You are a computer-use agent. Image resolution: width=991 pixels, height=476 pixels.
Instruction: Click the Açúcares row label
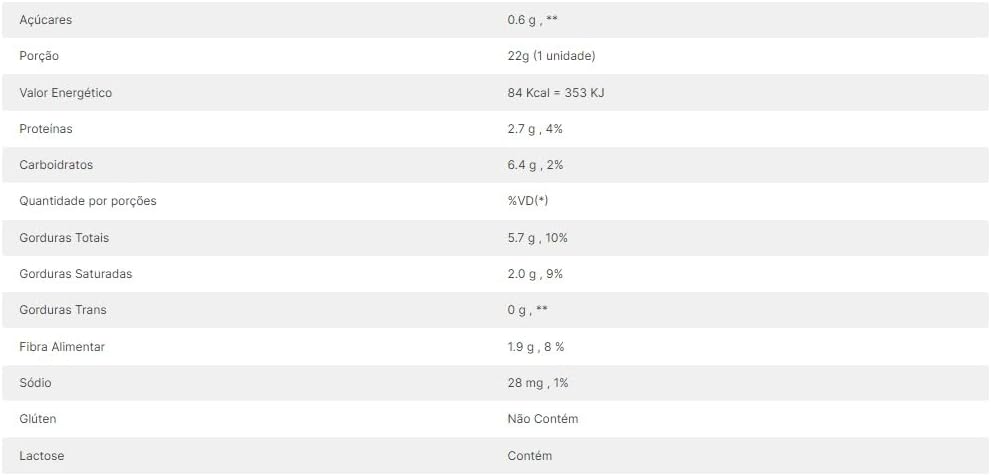click(46, 20)
